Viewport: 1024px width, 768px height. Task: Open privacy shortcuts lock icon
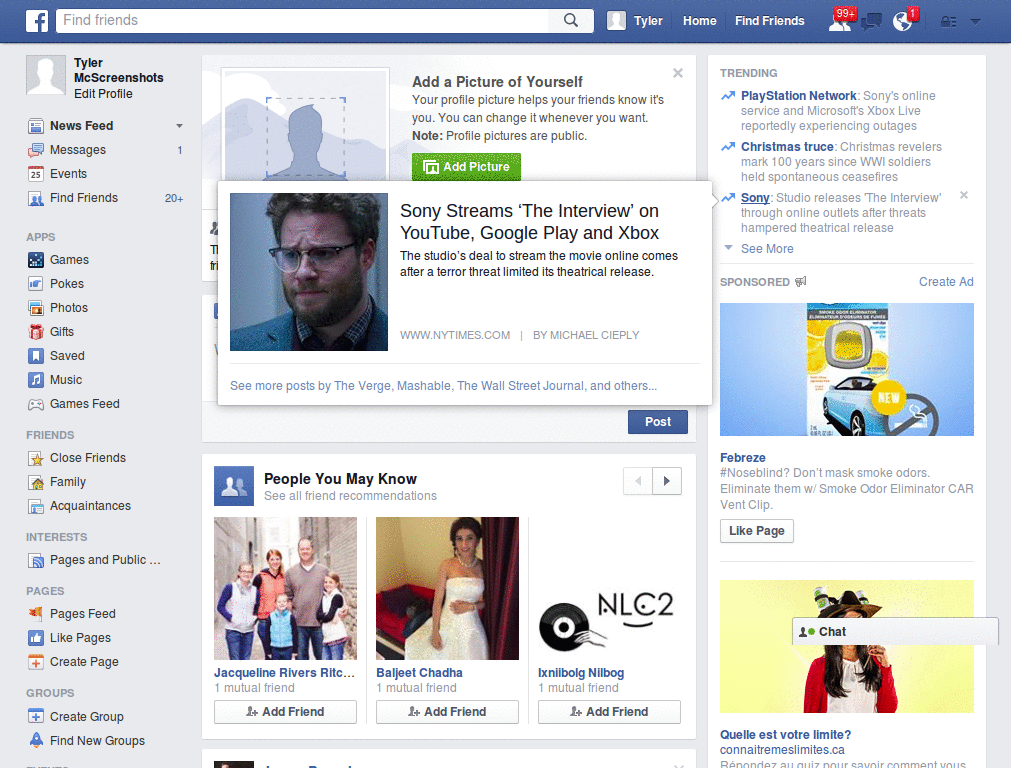tap(948, 22)
